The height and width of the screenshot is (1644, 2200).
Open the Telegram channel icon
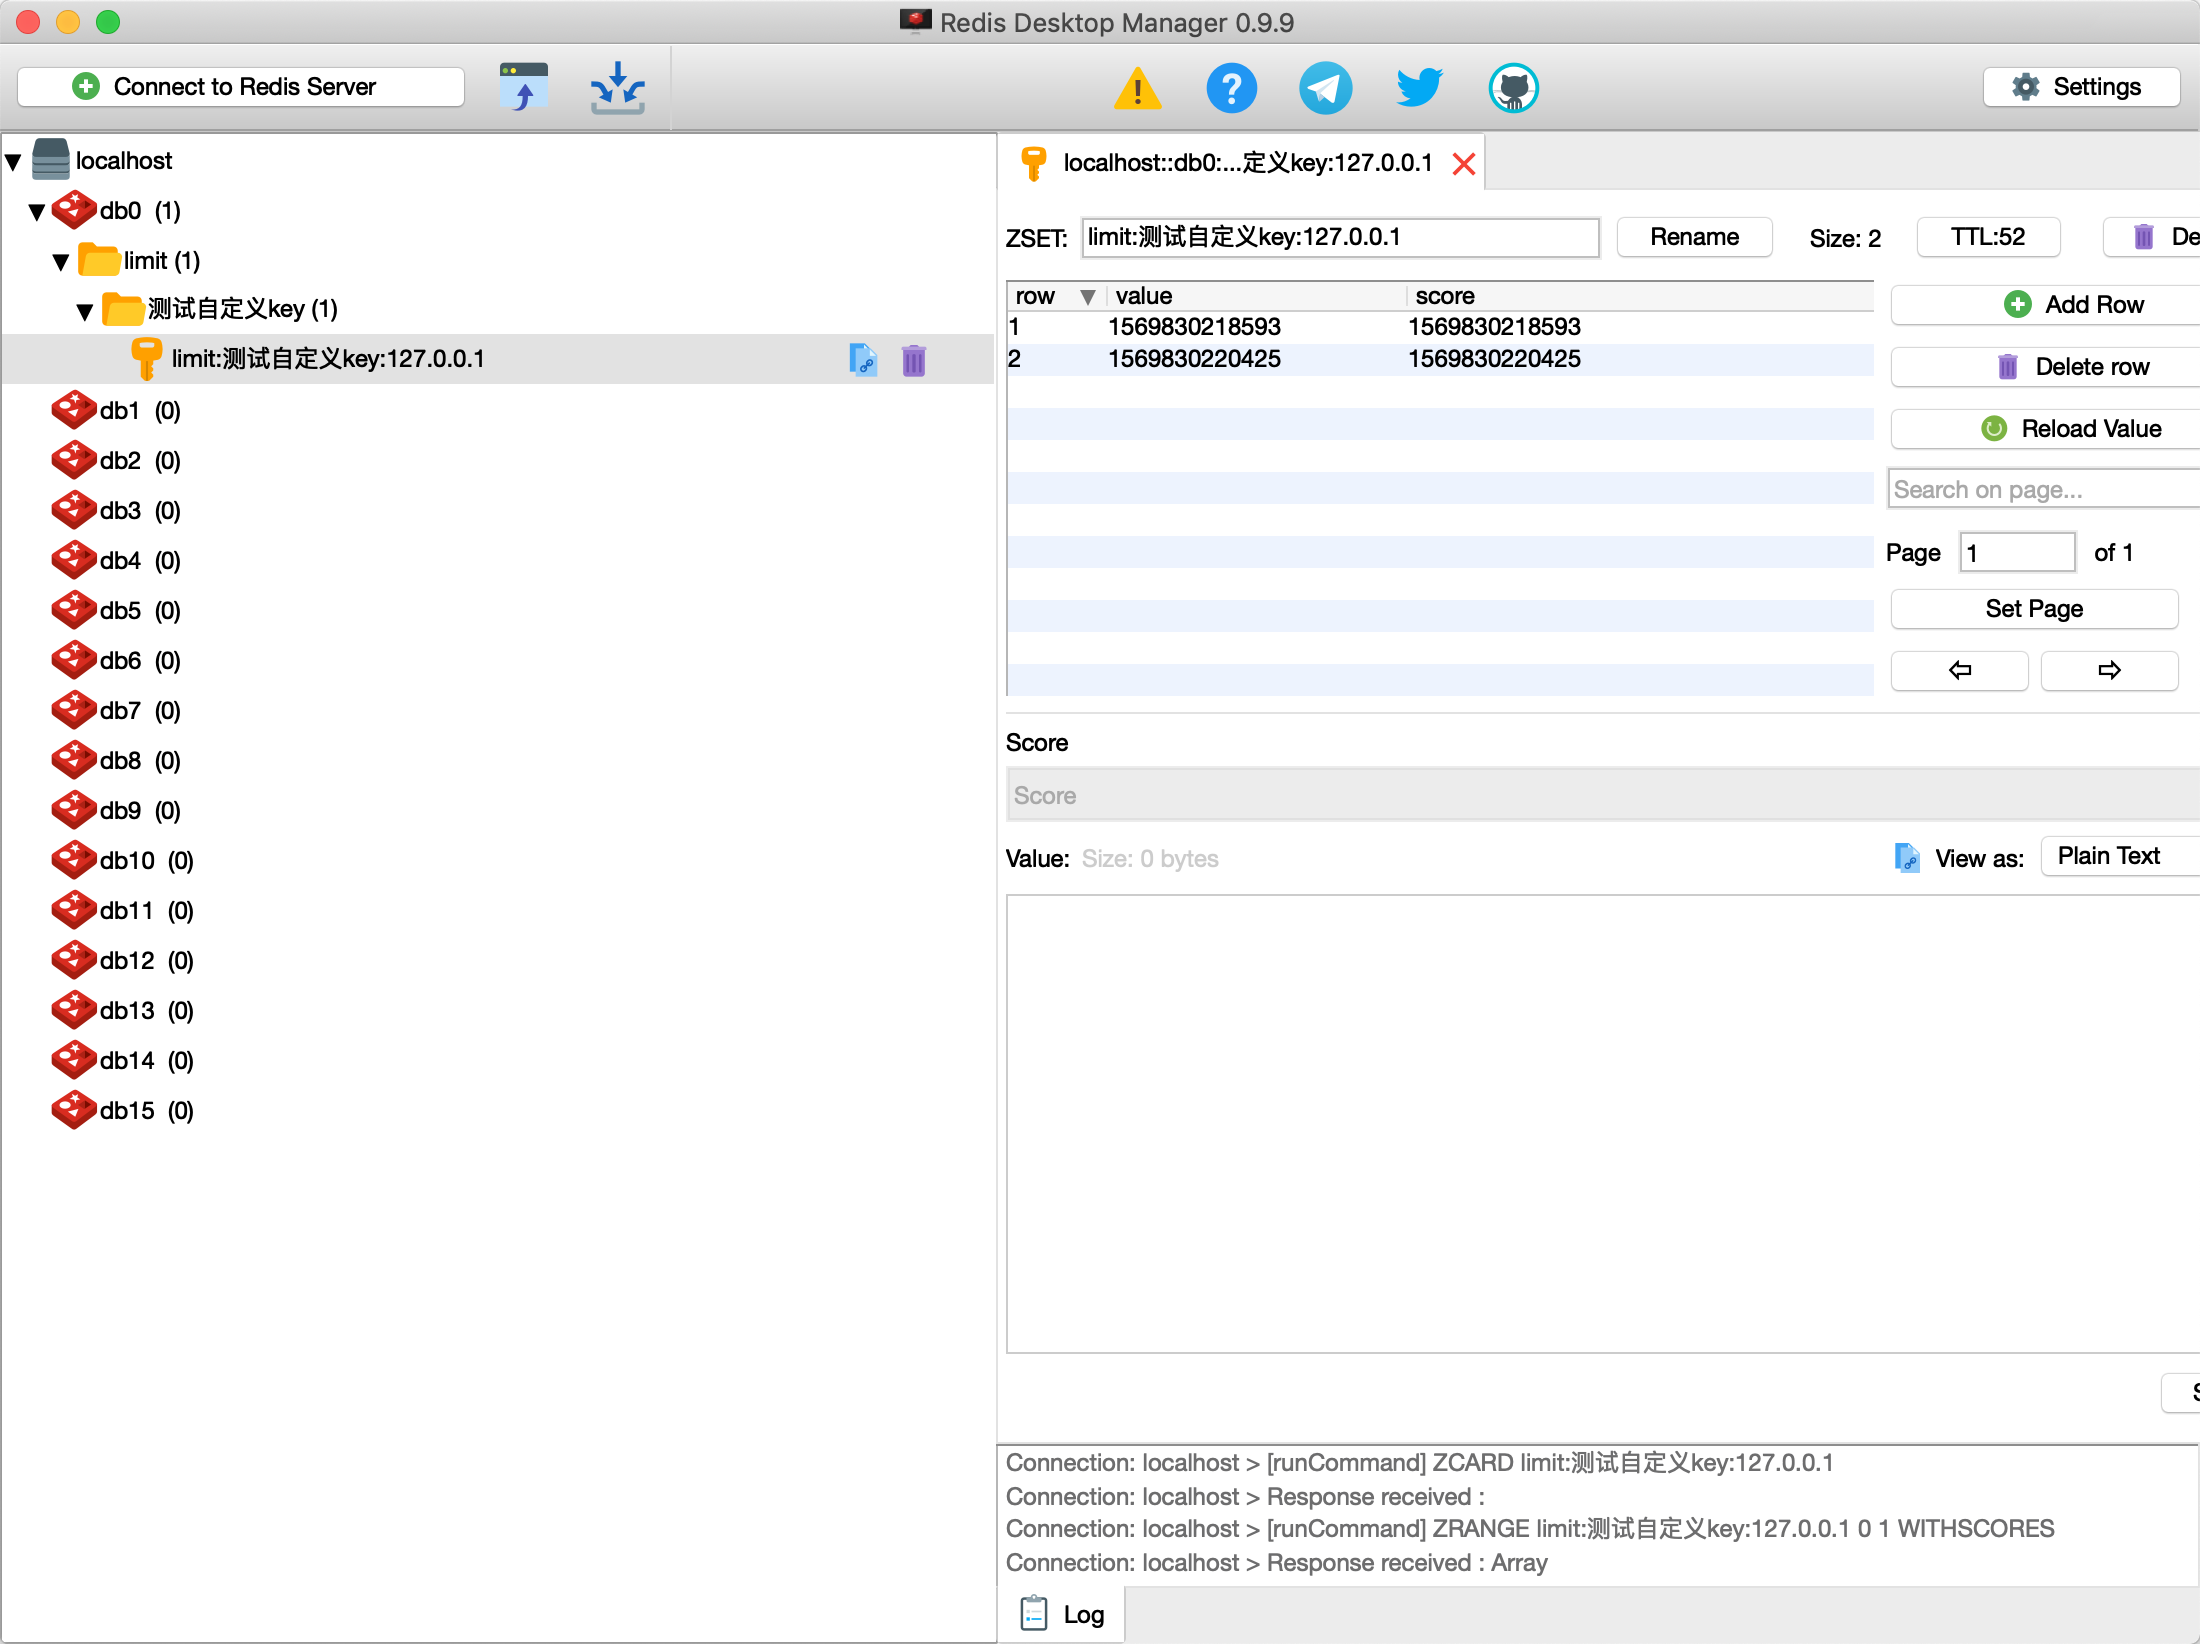[1325, 88]
